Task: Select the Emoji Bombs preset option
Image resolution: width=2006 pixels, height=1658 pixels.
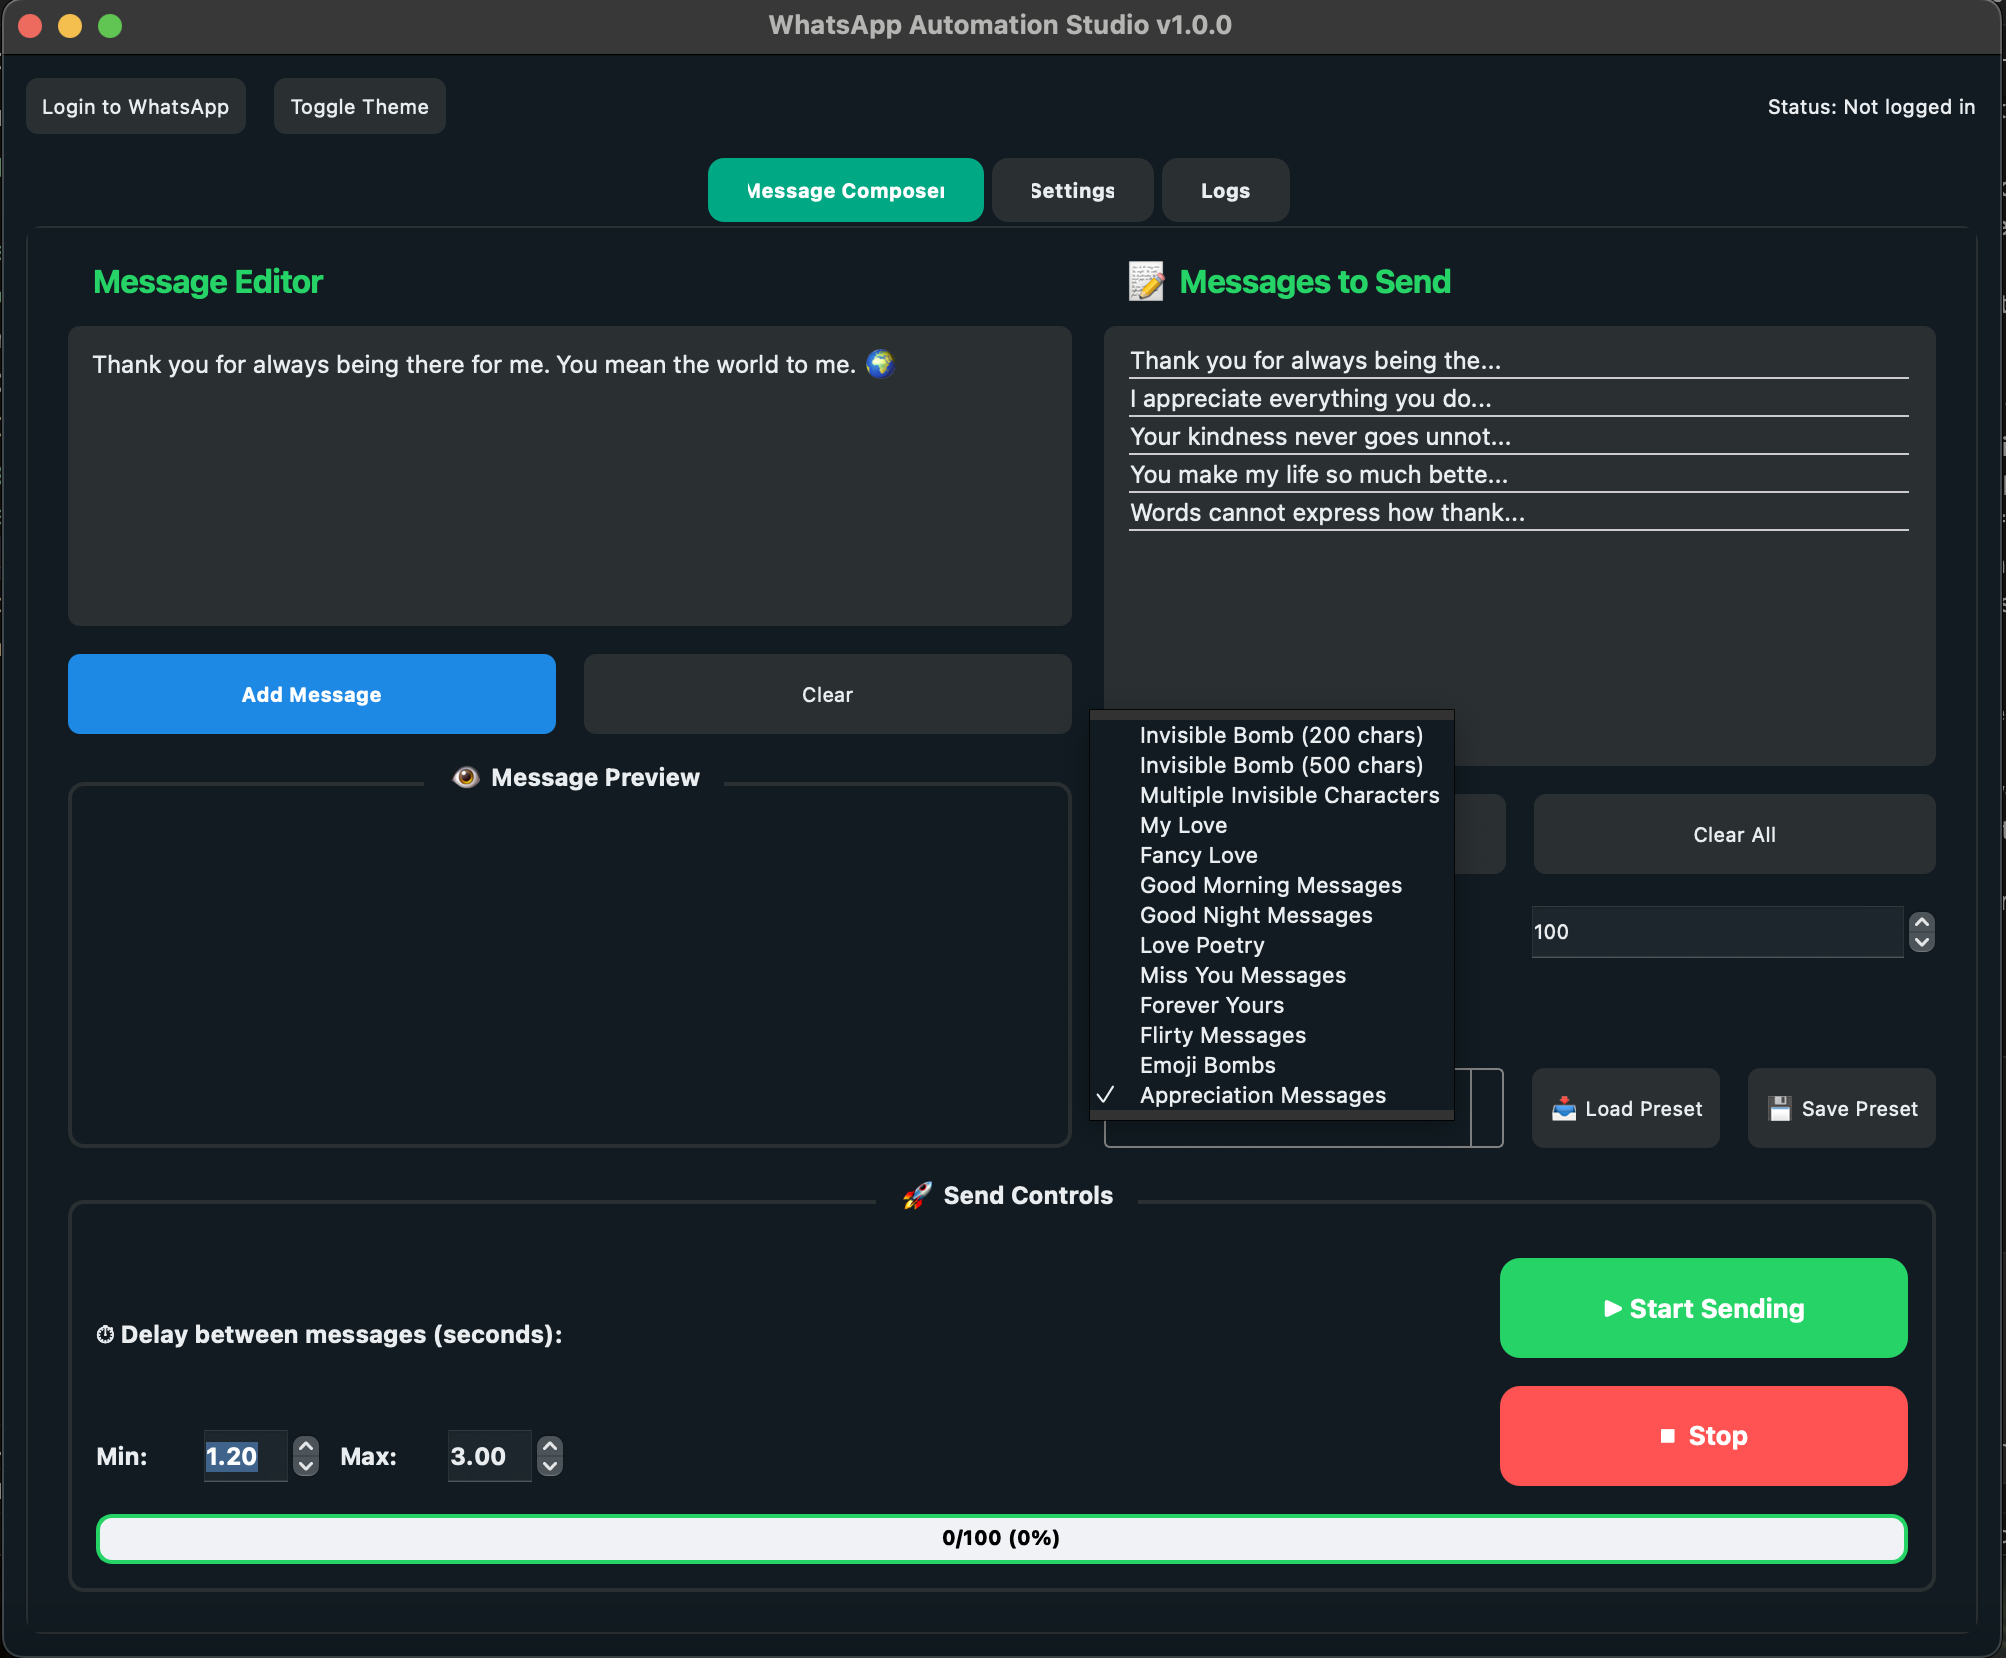Action: point(1207,1065)
